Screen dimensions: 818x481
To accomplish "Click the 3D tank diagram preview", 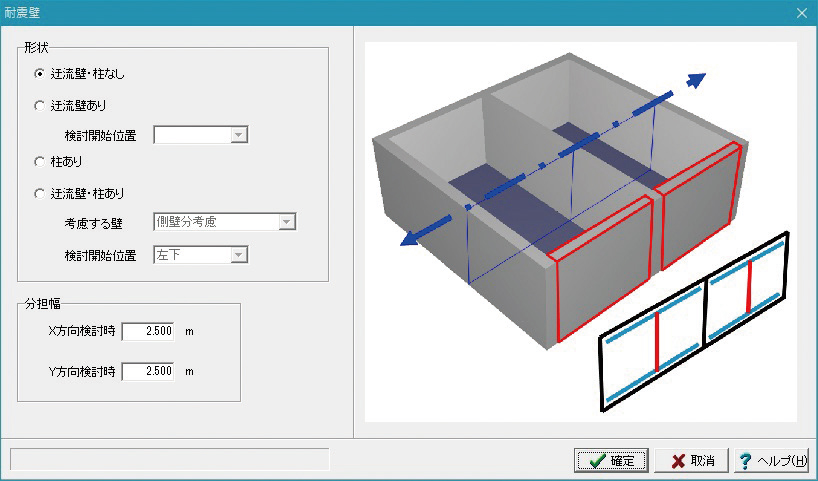I will coord(581,232).
